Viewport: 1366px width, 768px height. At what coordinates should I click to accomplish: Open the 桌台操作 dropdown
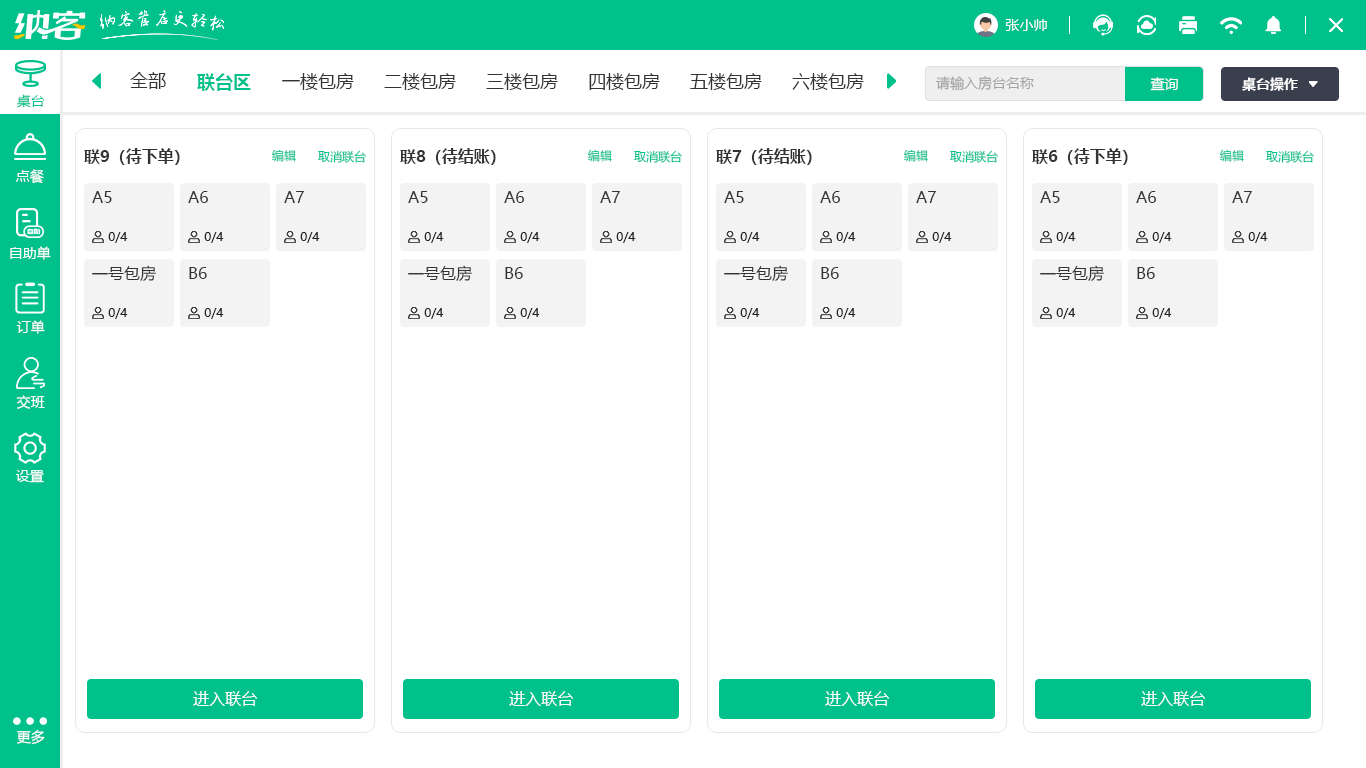1279,84
